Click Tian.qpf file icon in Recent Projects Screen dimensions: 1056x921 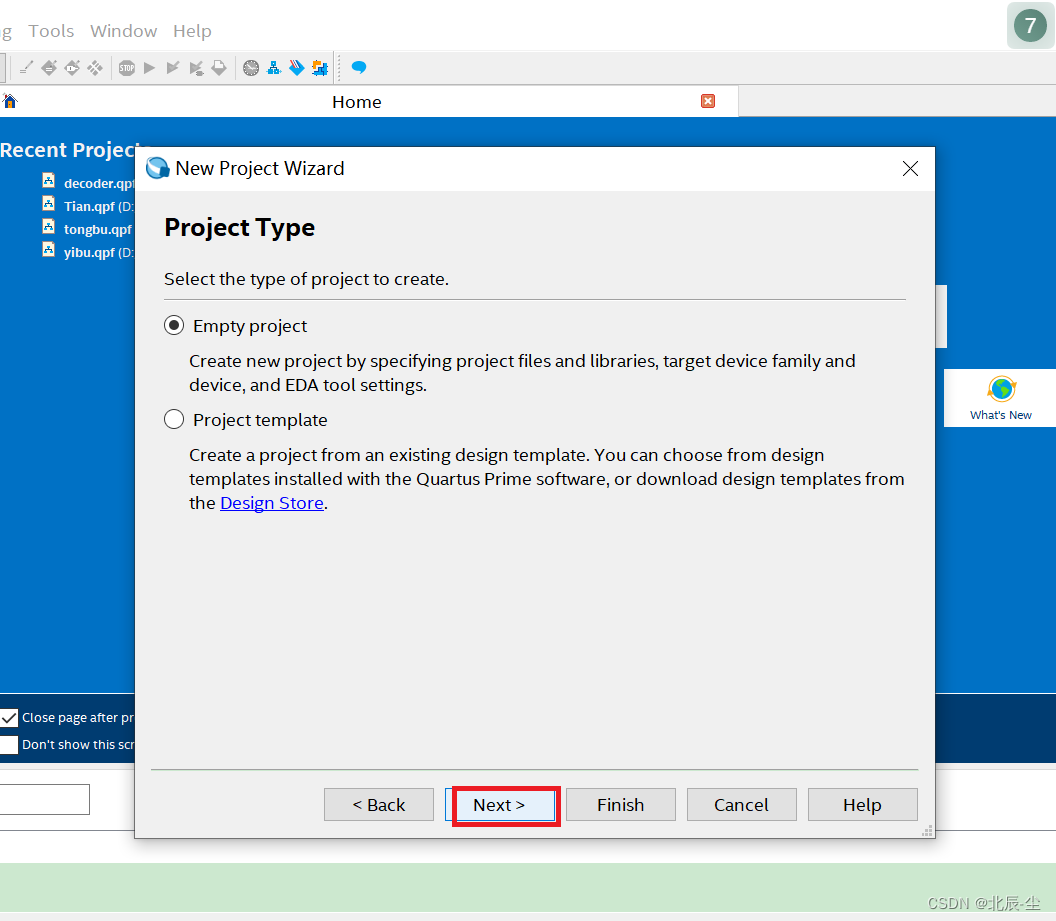click(x=48, y=203)
